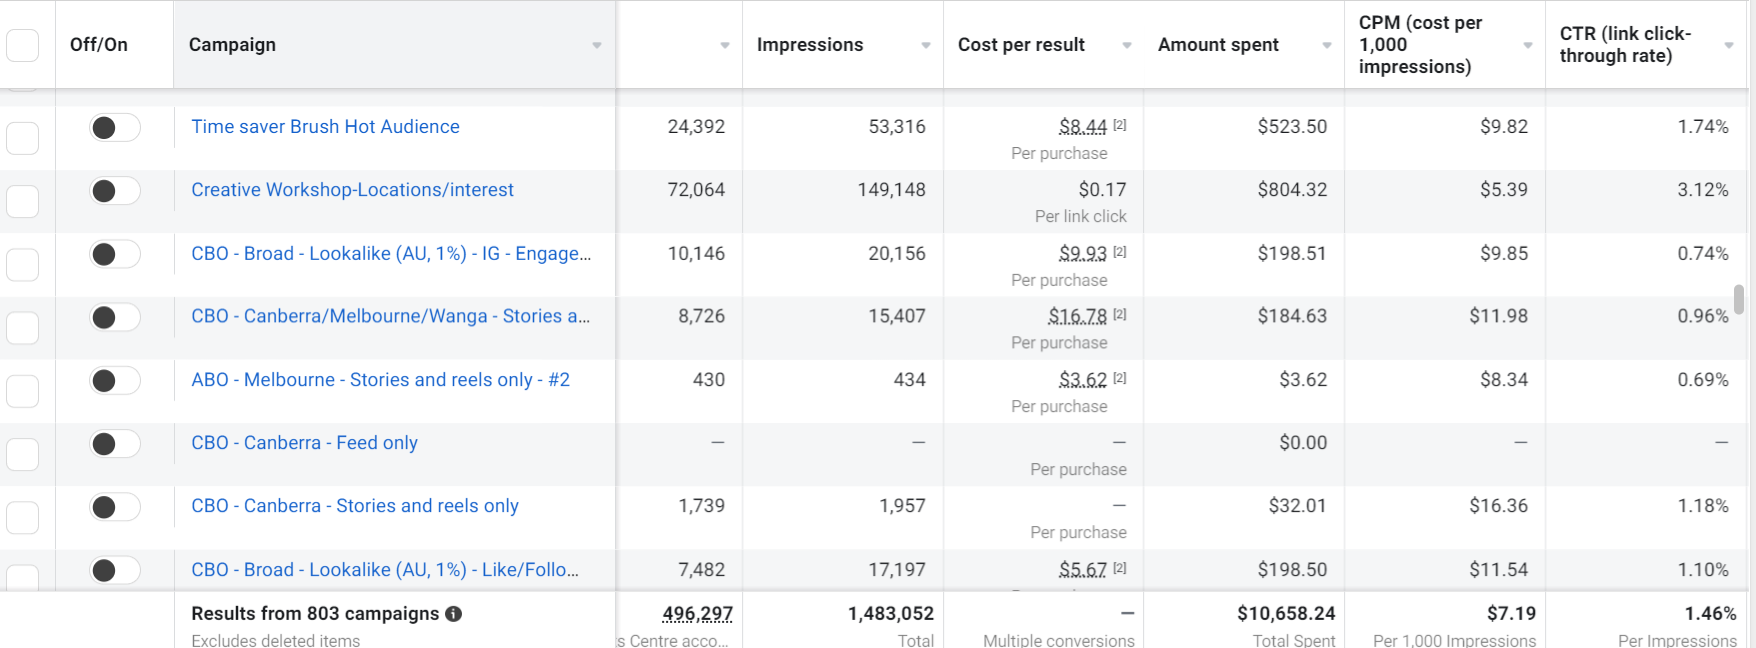Open CBO - Canberra - Stories and reels only
Viewport: 1756px width, 648px height.
(x=355, y=506)
